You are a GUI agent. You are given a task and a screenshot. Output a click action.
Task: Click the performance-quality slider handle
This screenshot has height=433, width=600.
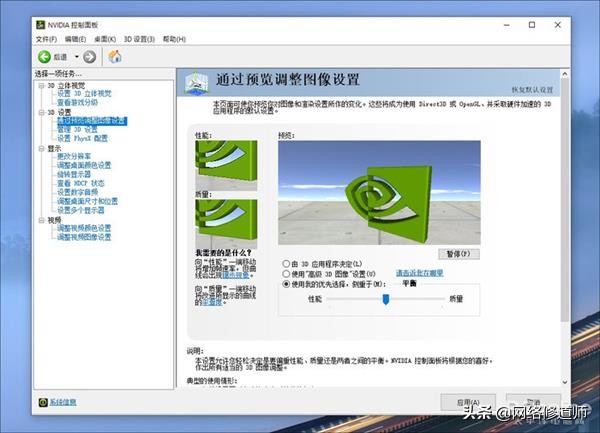(385, 299)
